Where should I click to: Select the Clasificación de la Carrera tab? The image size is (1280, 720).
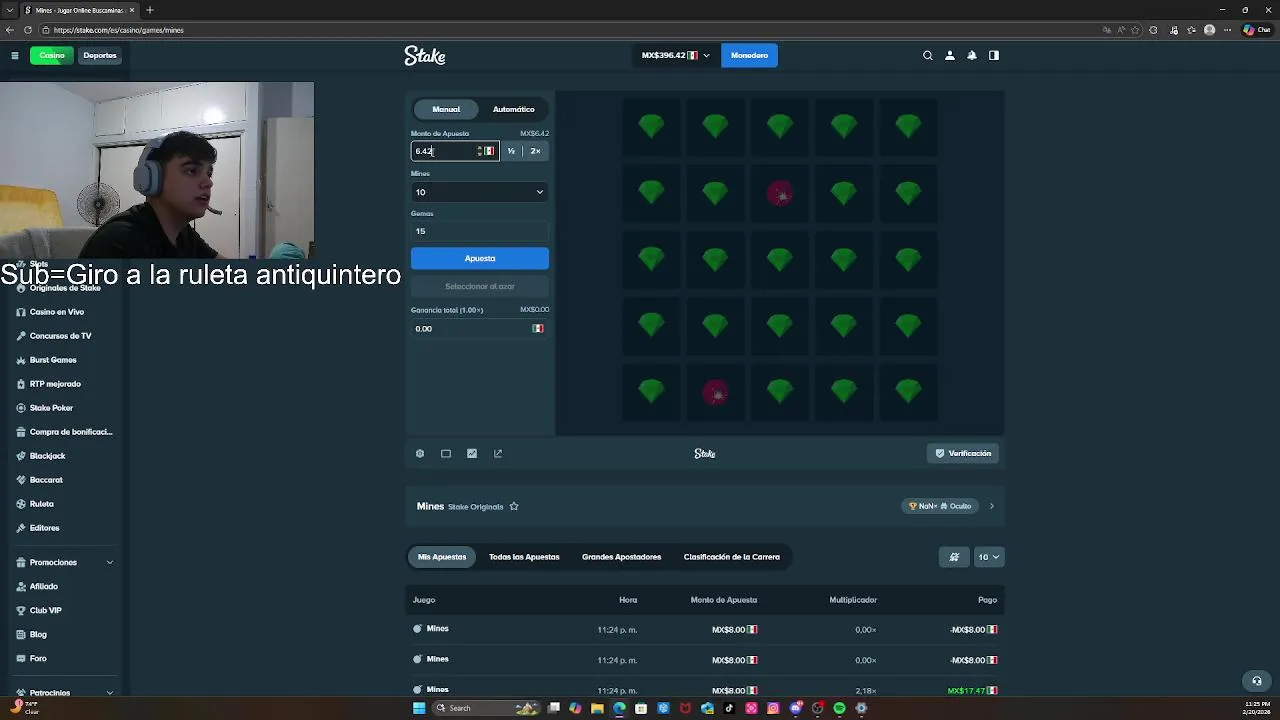[731, 557]
